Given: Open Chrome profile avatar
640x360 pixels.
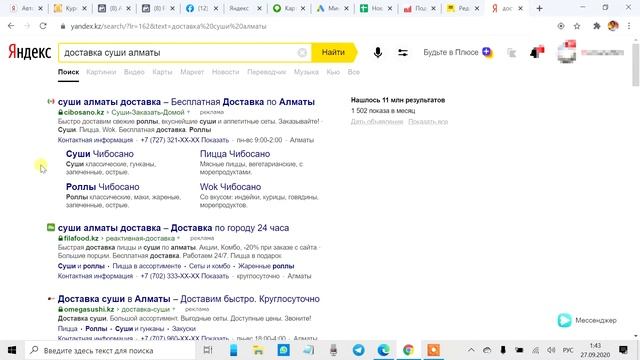Looking at the screenshot, I should [x=613, y=26].
